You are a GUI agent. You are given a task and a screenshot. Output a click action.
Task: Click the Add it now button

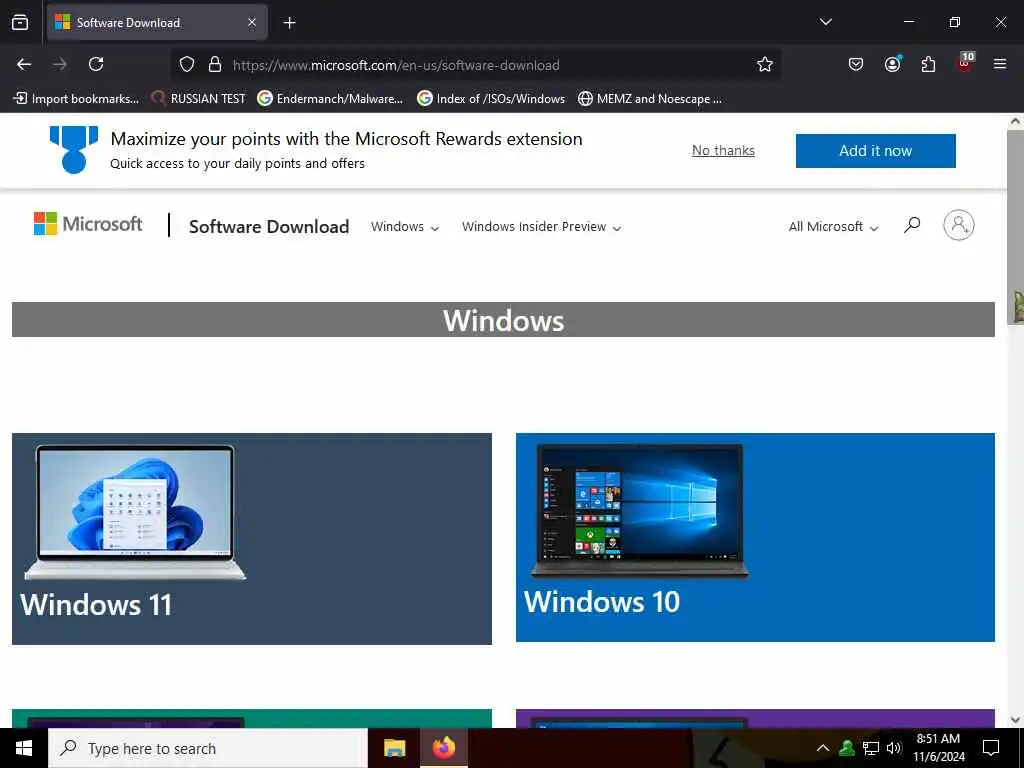click(875, 151)
